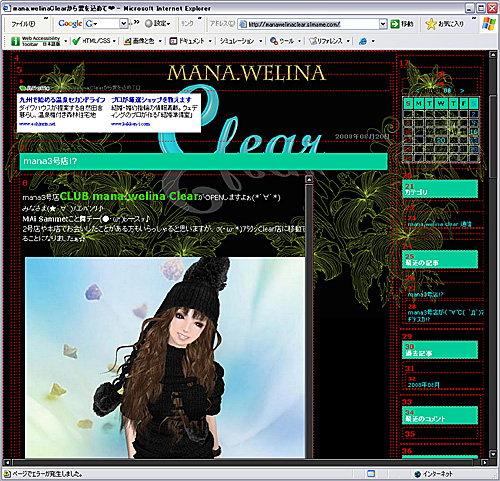The image size is (500, 481).
Task: Open the ファイル menu
Action: click(x=23, y=24)
